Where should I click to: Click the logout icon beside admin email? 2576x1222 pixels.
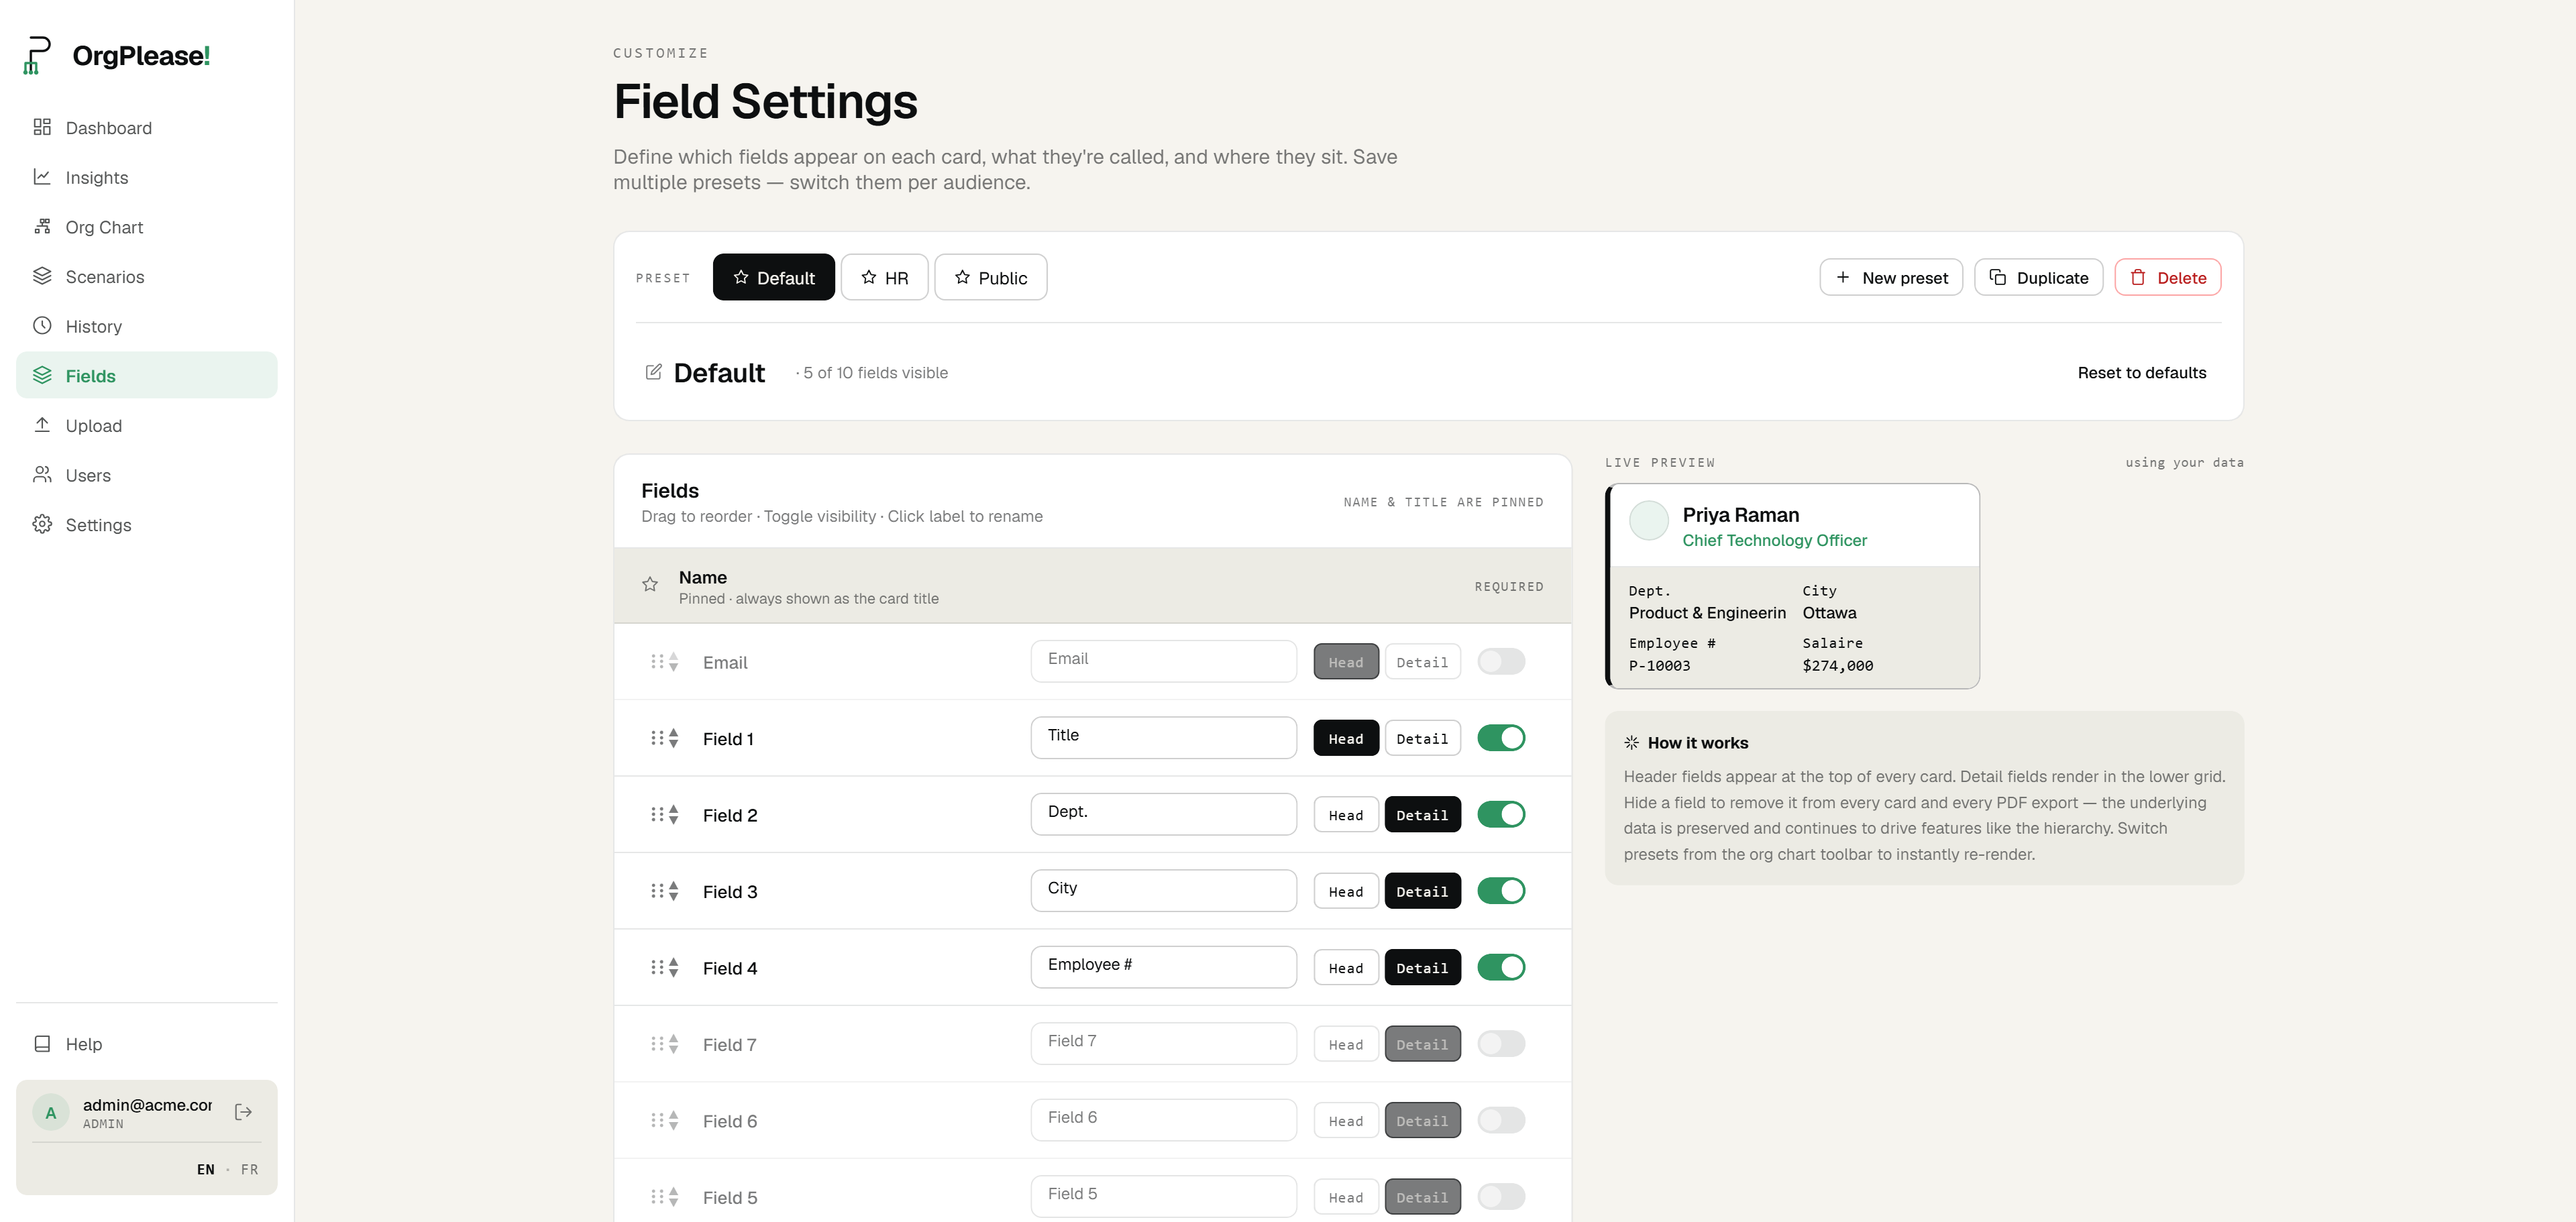[243, 1112]
